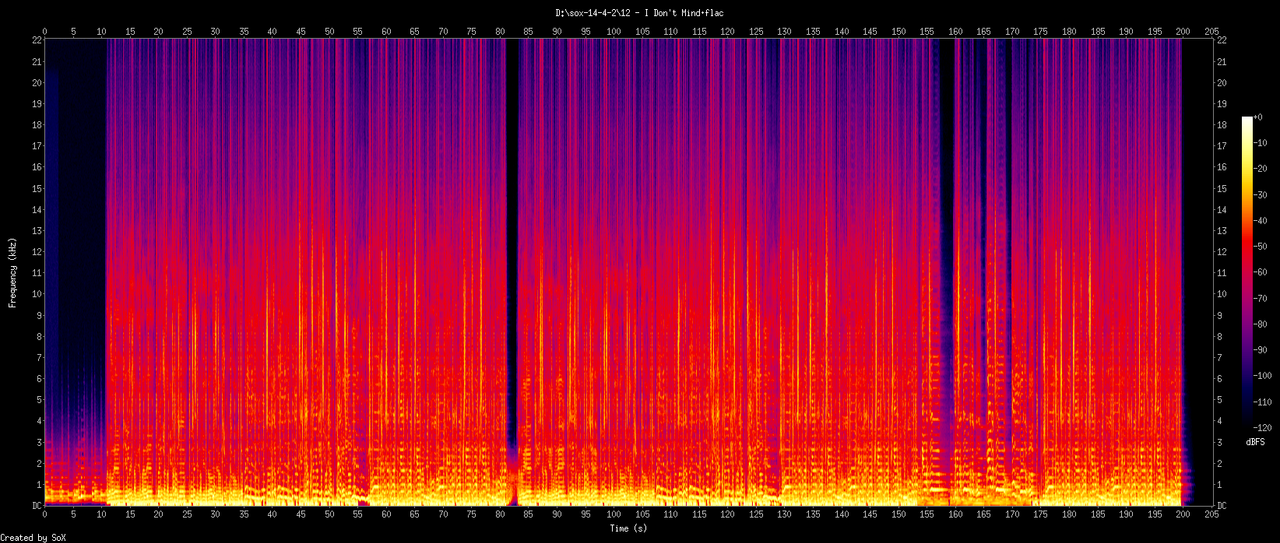Click '150' on the top time axis

(899, 31)
